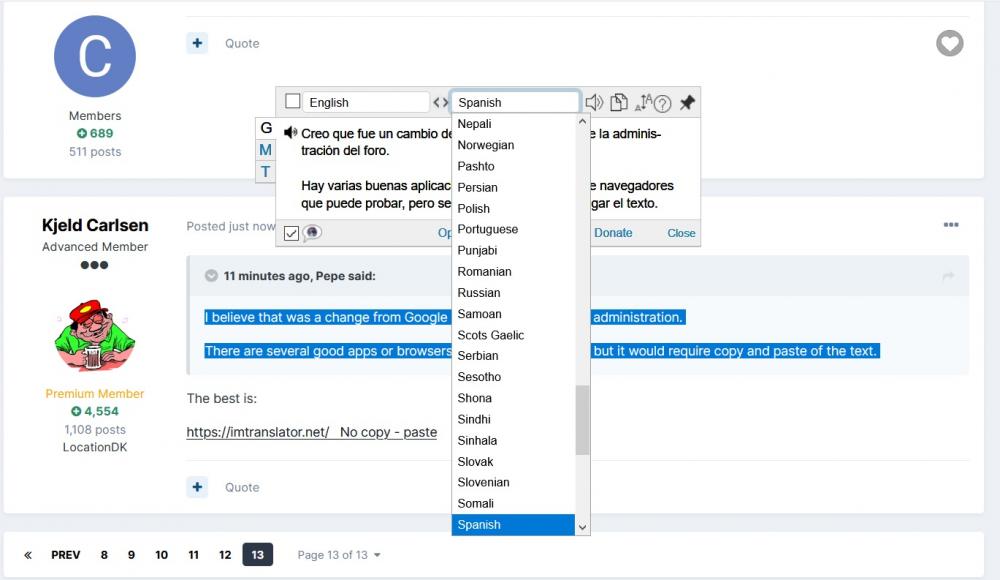Open the imtranslator.net link

[x=258, y=432]
